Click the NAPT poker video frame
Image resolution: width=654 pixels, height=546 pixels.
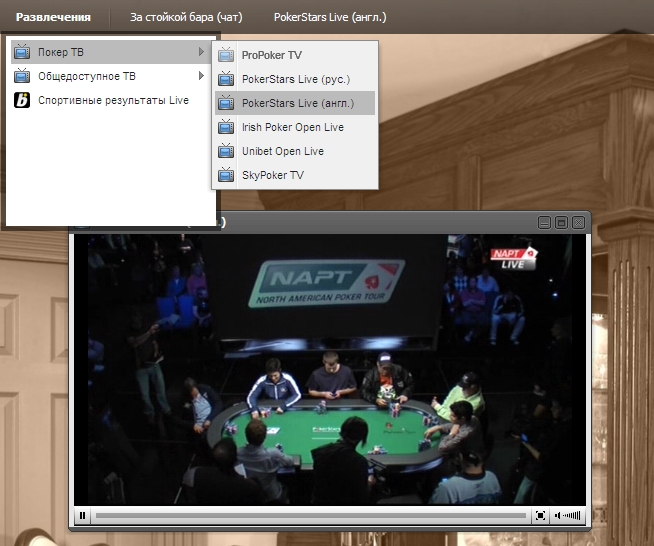pos(330,370)
